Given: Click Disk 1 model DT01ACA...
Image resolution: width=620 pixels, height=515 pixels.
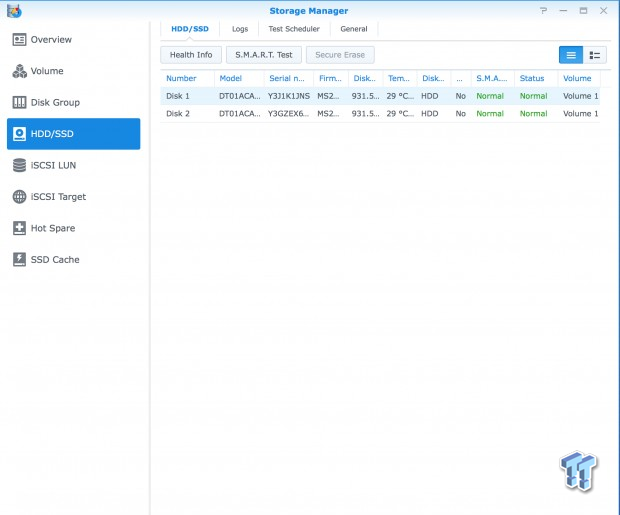Looking at the screenshot, I should coord(240,96).
